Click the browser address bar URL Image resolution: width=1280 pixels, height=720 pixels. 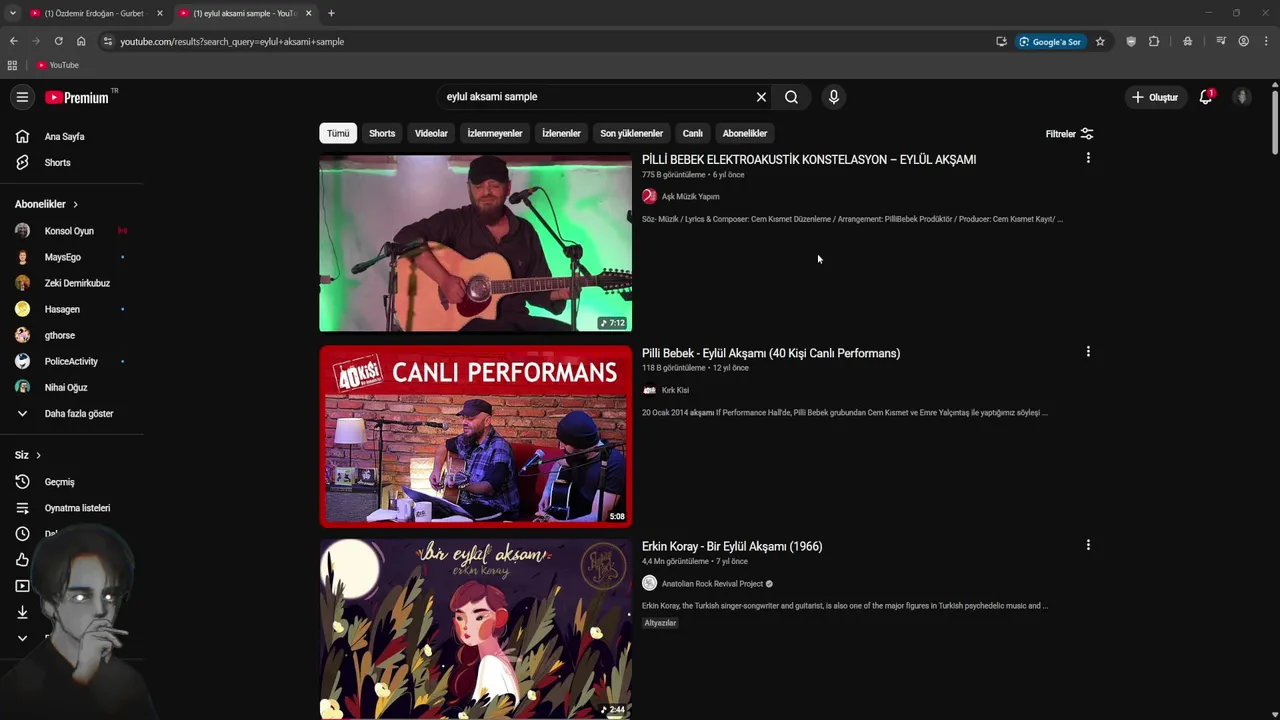tap(232, 41)
